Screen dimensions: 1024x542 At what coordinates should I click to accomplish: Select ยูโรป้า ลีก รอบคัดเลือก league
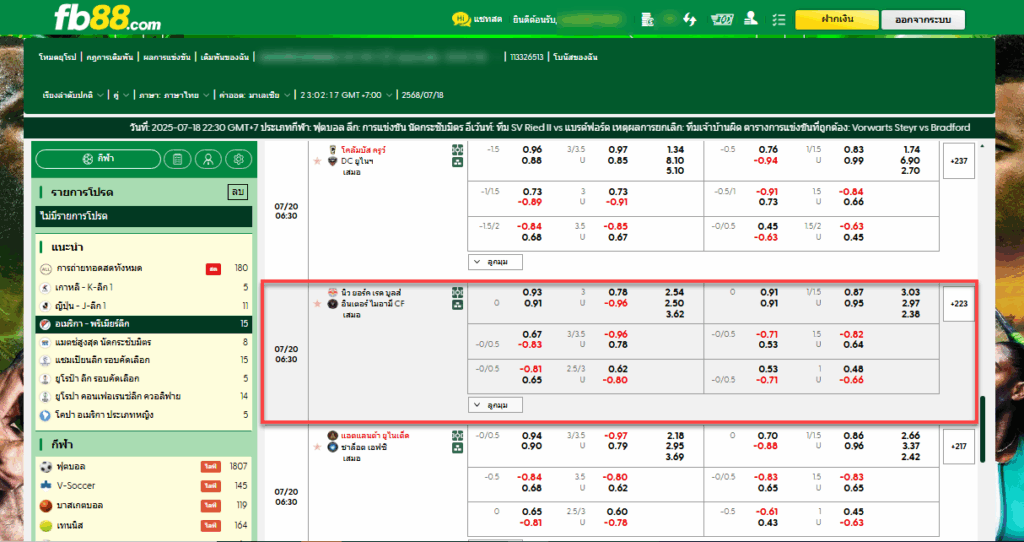tap(144, 379)
